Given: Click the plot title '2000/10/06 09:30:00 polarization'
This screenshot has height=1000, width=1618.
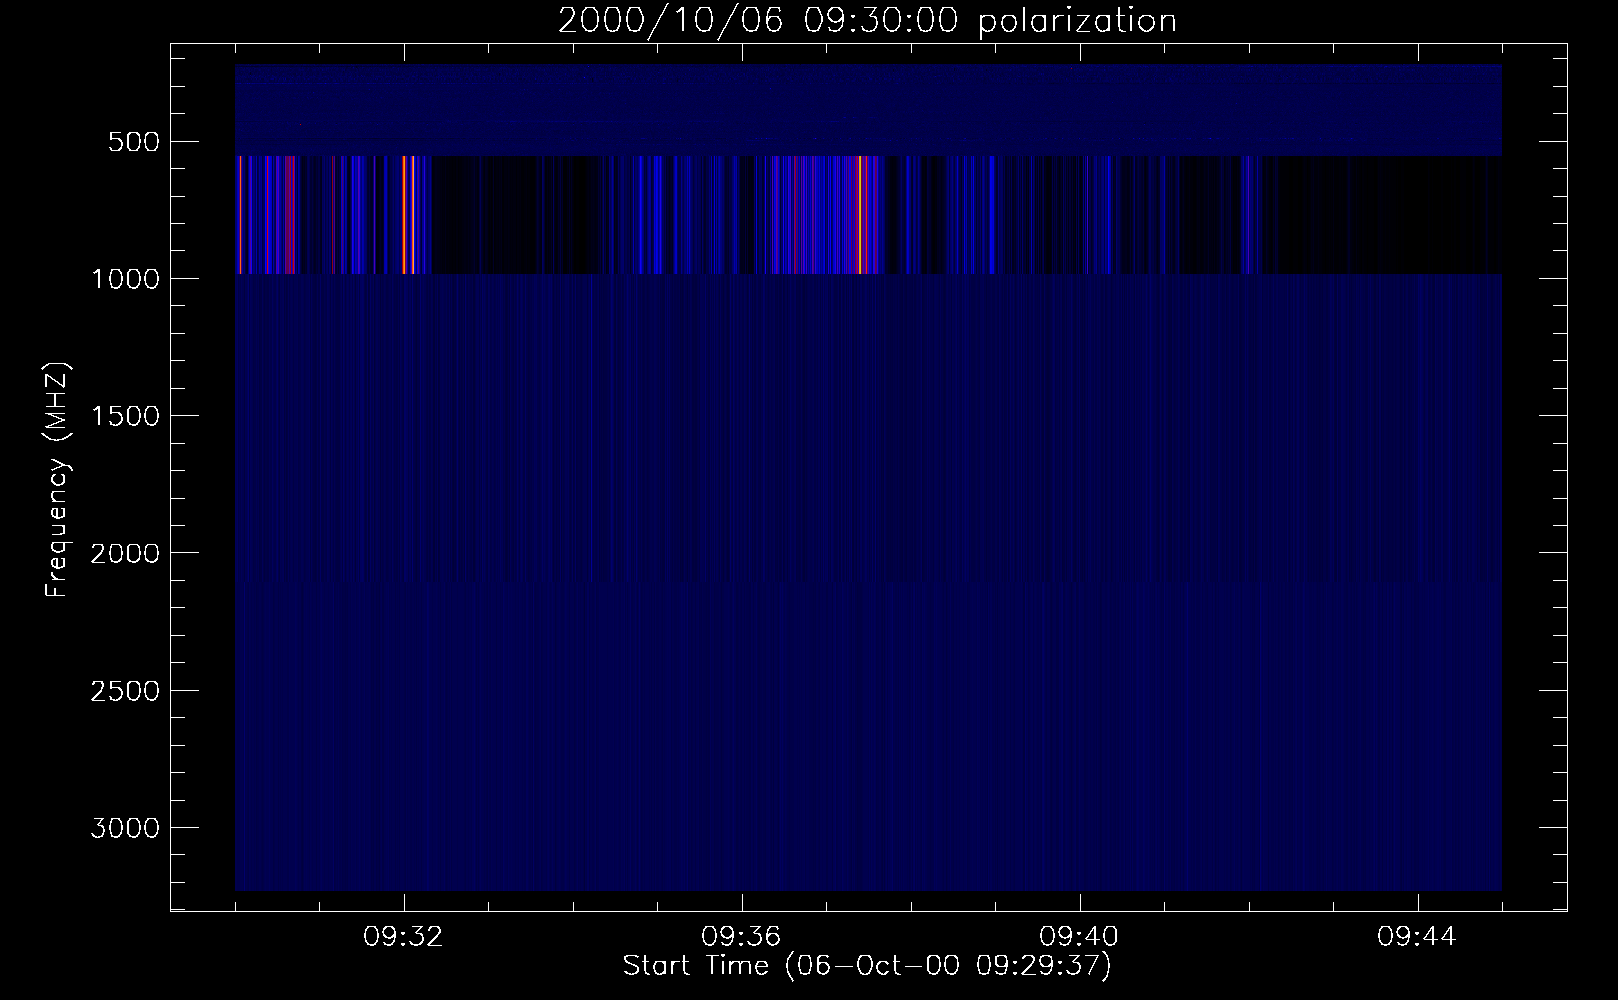Looking at the screenshot, I should (867, 21).
